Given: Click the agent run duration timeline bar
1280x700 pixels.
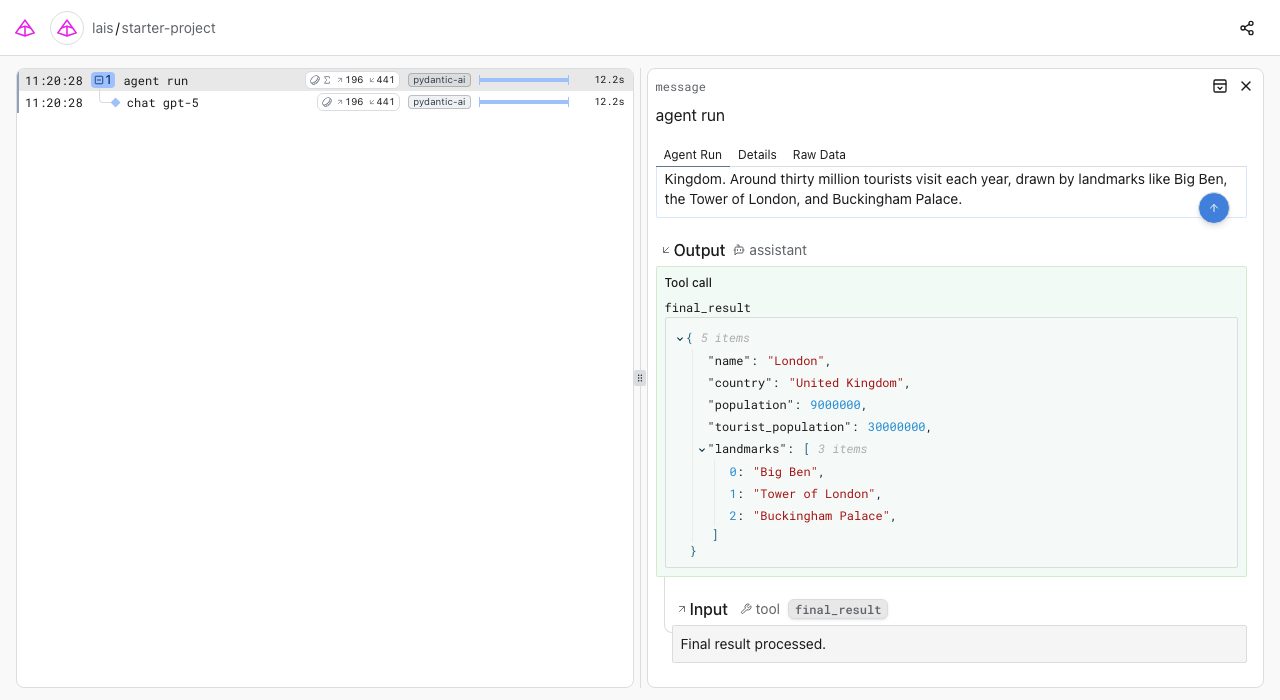Looking at the screenshot, I should coord(524,80).
